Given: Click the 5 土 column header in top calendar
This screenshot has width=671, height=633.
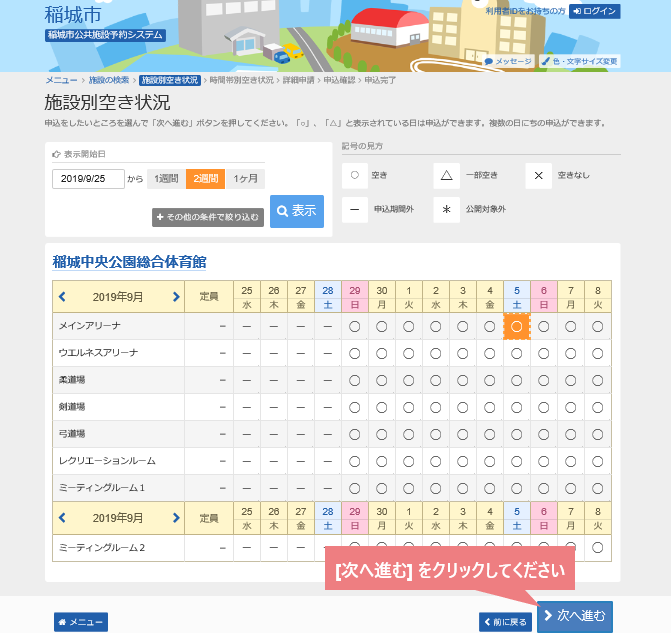Looking at the screenshot, I should (517, 297).
